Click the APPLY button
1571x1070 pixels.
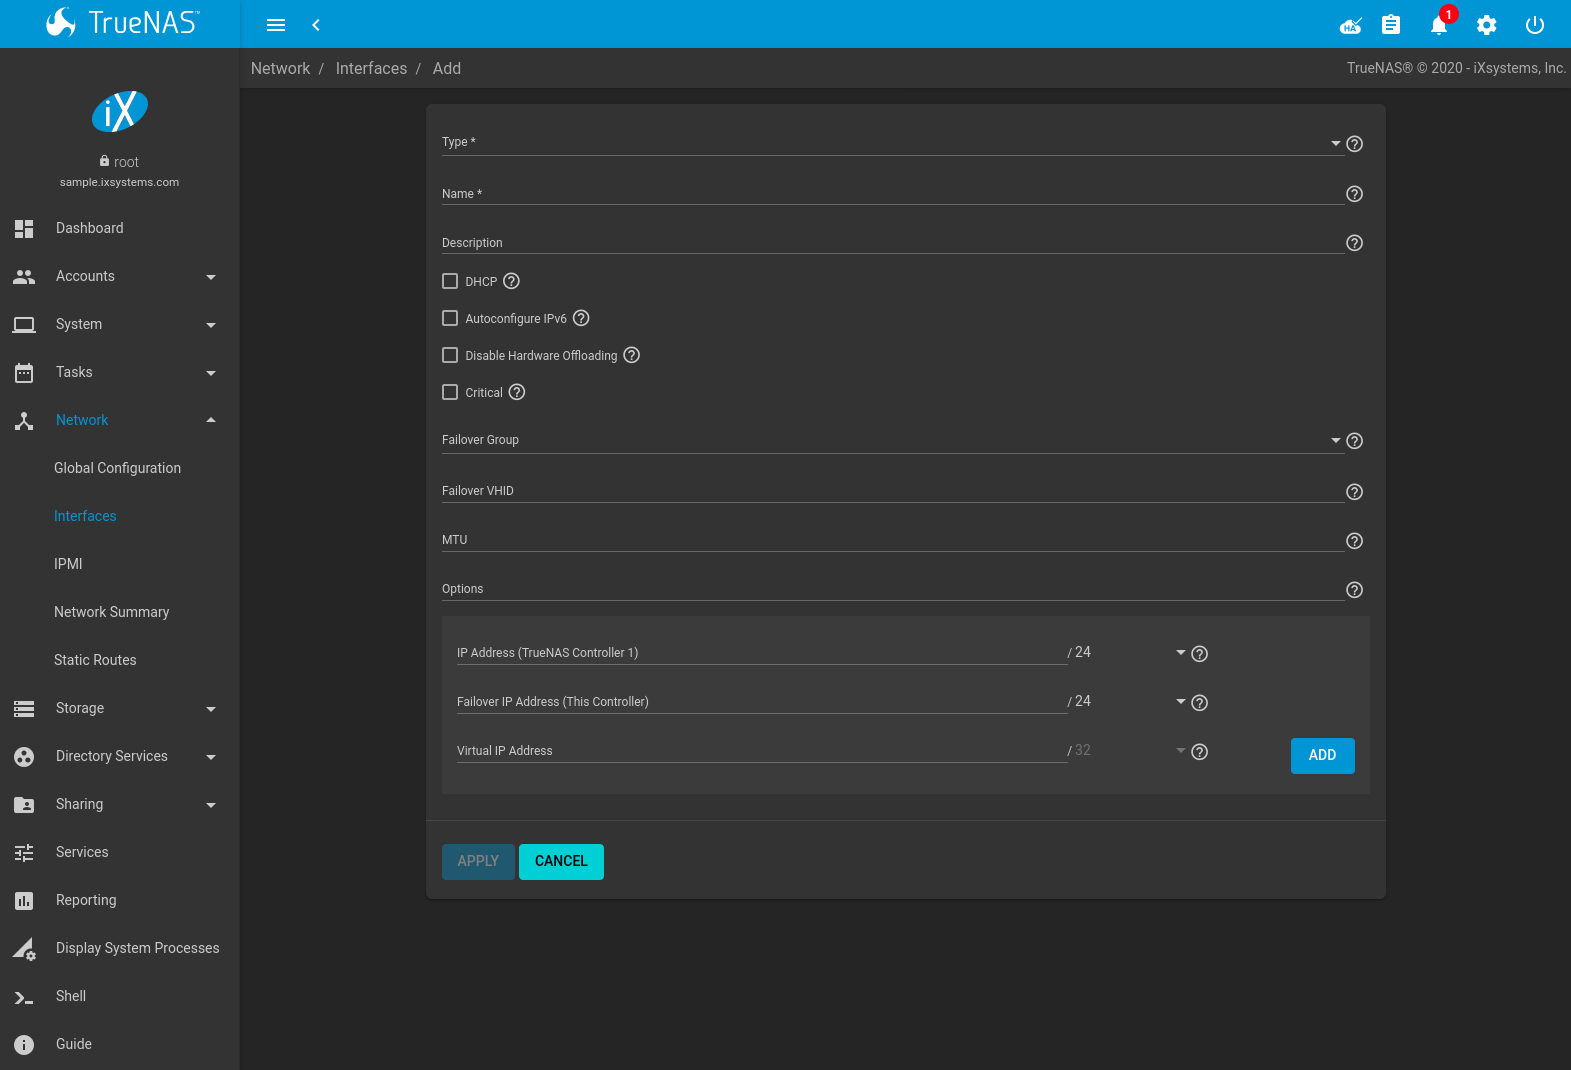click(x=478, y=862)
